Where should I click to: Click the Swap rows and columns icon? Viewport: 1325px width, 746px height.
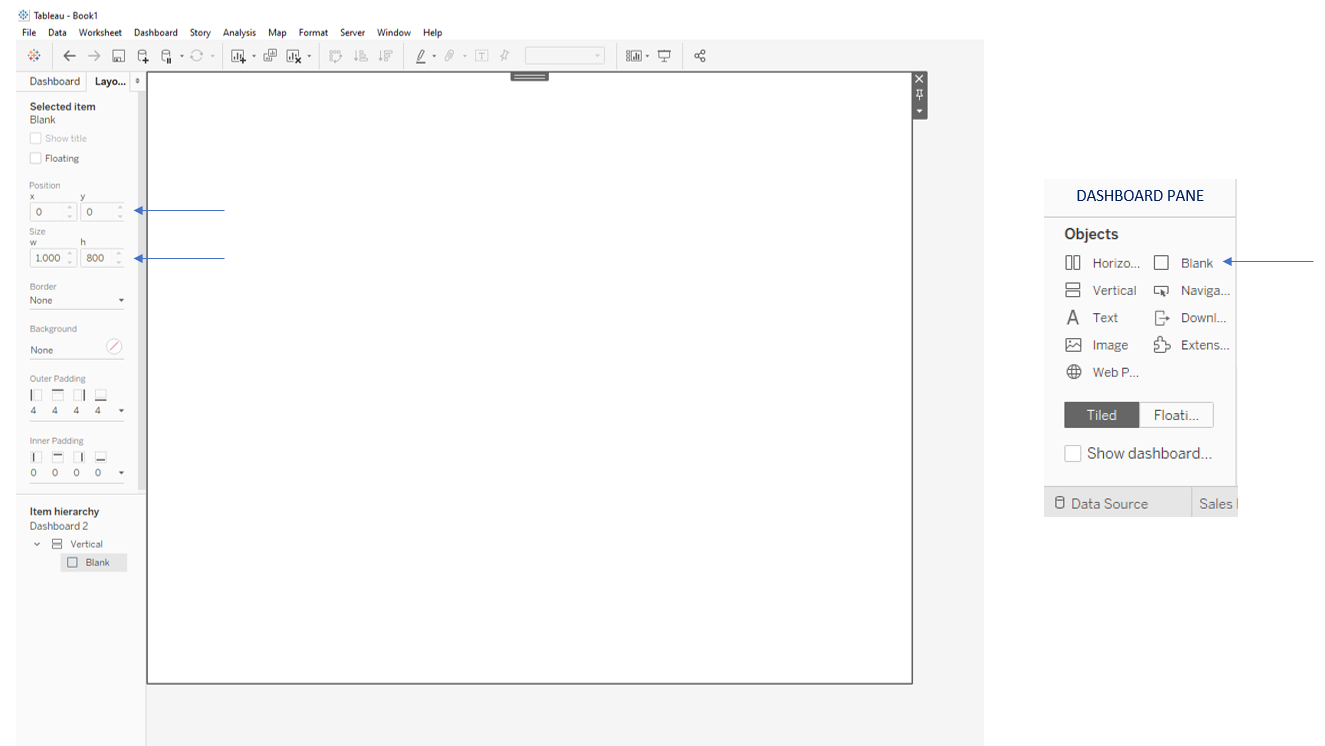coord(336,56)
